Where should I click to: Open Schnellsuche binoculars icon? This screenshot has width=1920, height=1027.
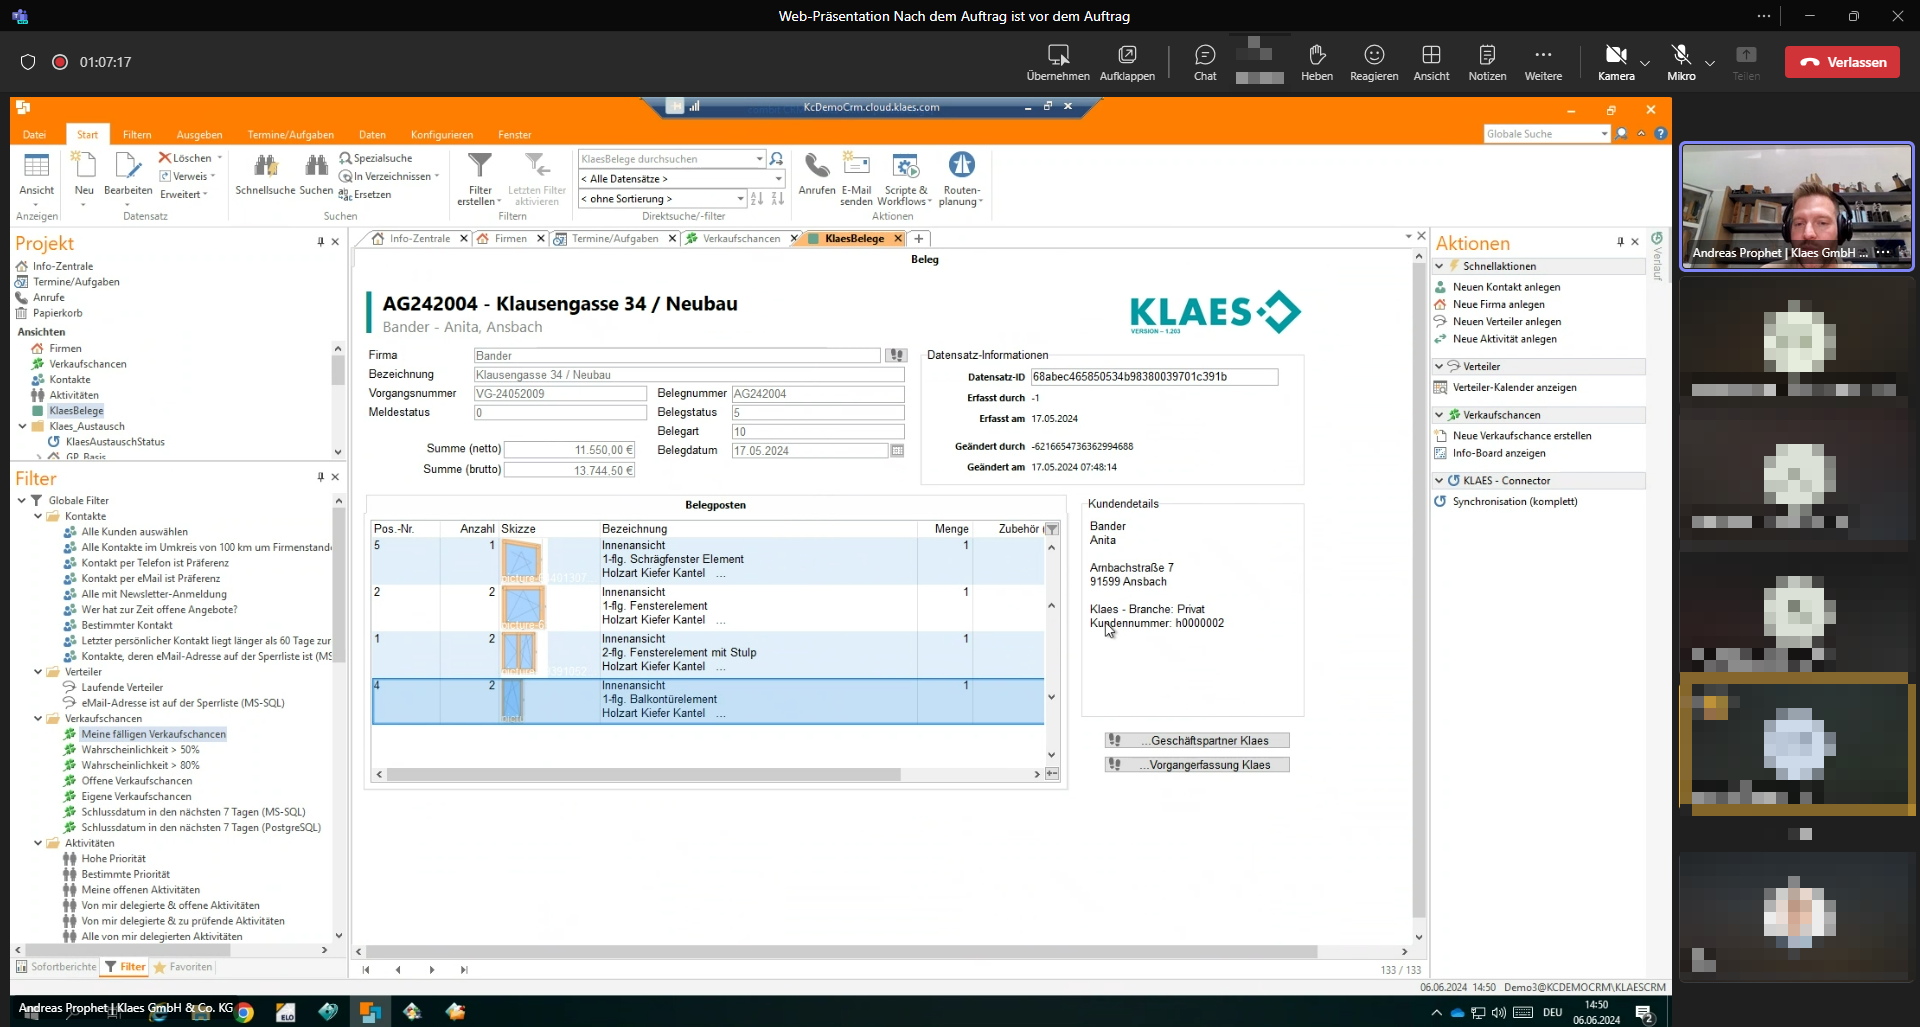(265, 174)
